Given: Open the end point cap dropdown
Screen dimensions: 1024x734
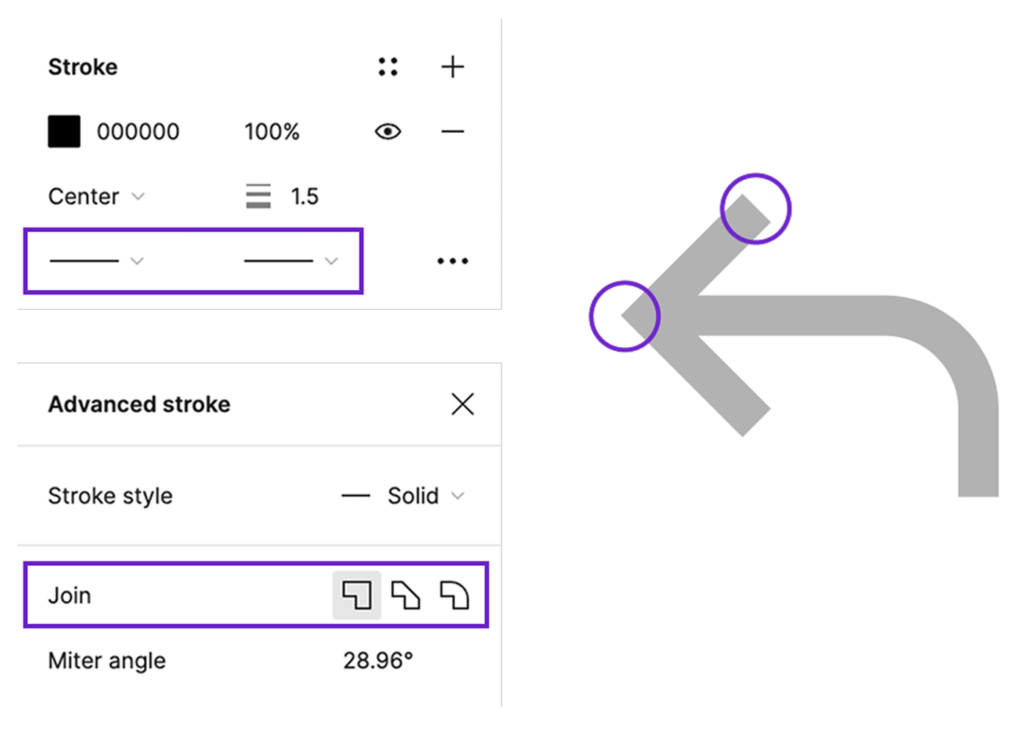Looking at the screenshot, I should 291,261.
